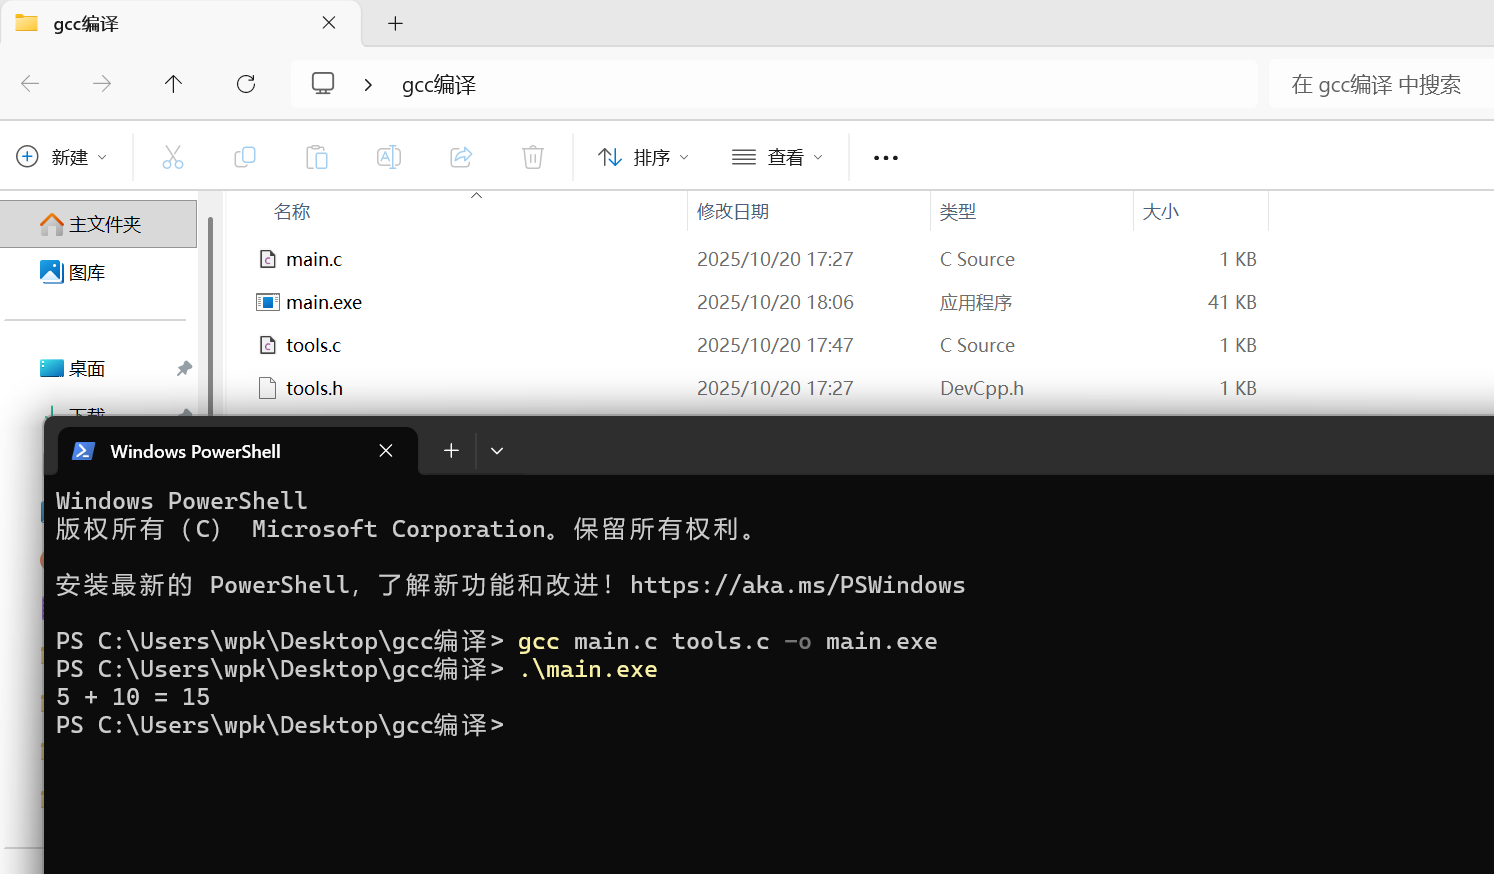Click the Paste icon in Explorer toolbar

317,157
